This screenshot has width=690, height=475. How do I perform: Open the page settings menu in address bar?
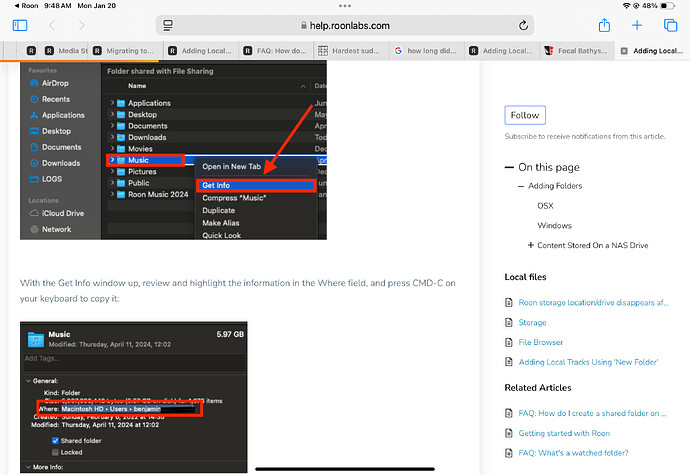[168, 26]
